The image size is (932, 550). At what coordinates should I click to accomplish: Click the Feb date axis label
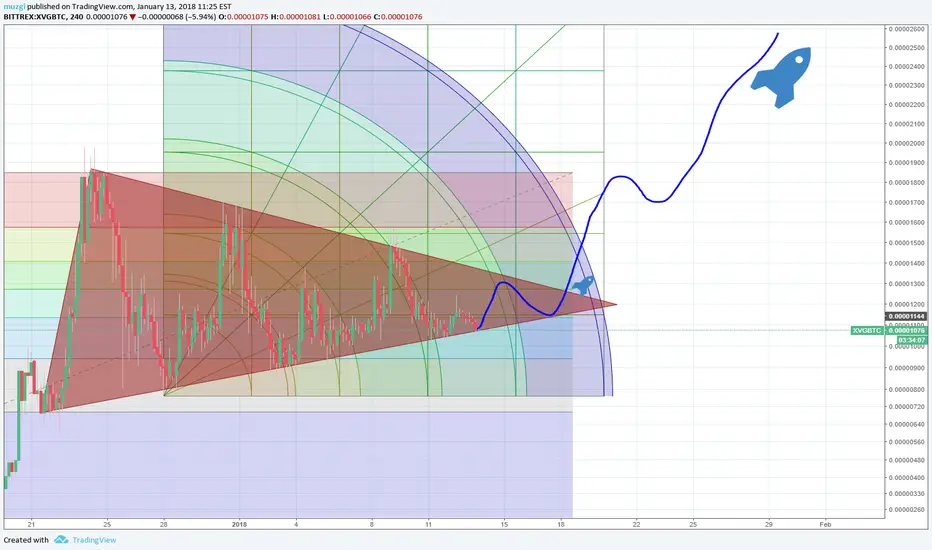pyautogui.click(x=825, y=524)
